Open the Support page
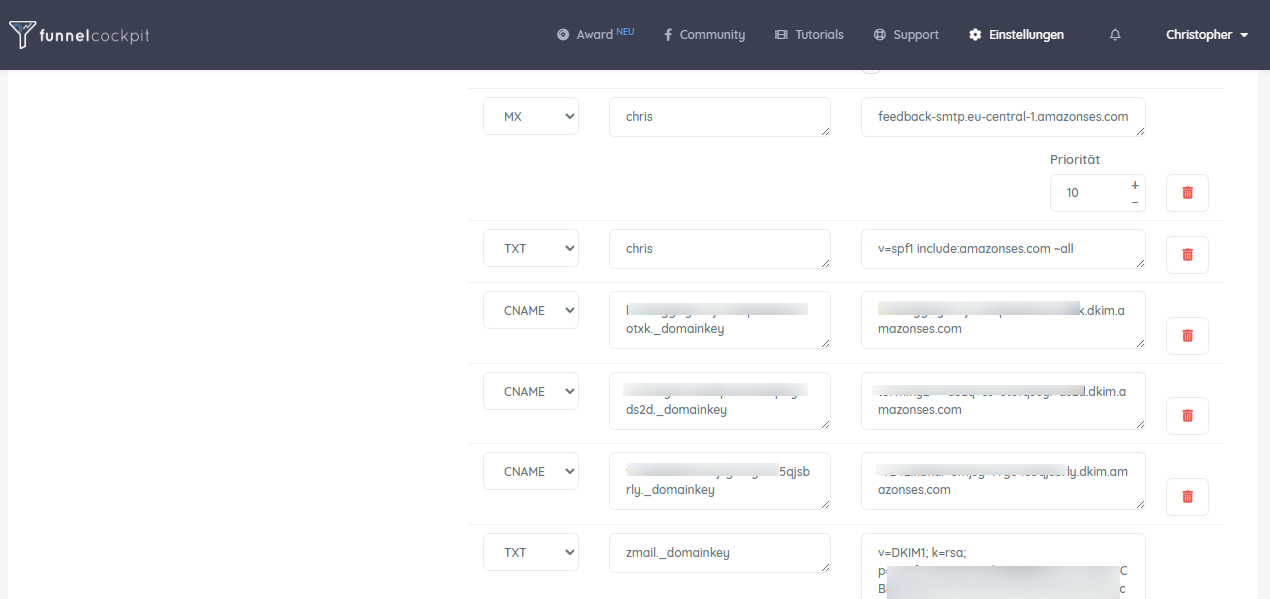 (x=906, y=35)
